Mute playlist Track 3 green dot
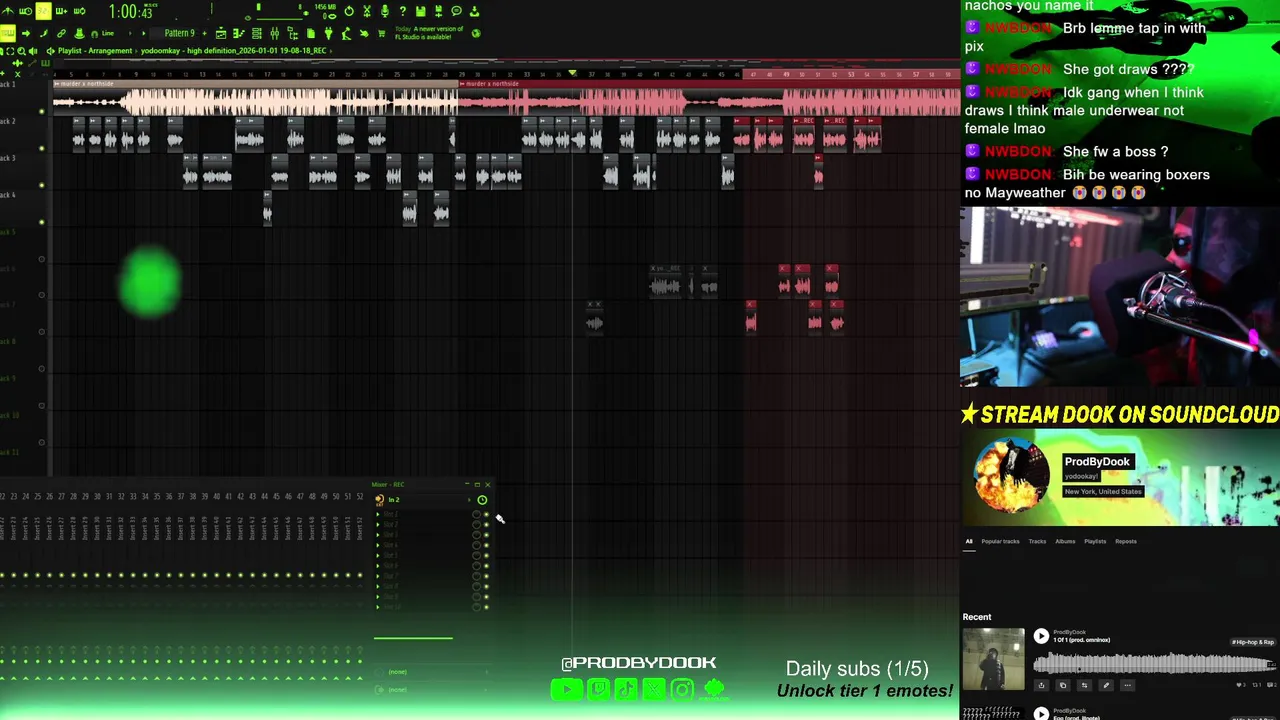 (41, 185)
